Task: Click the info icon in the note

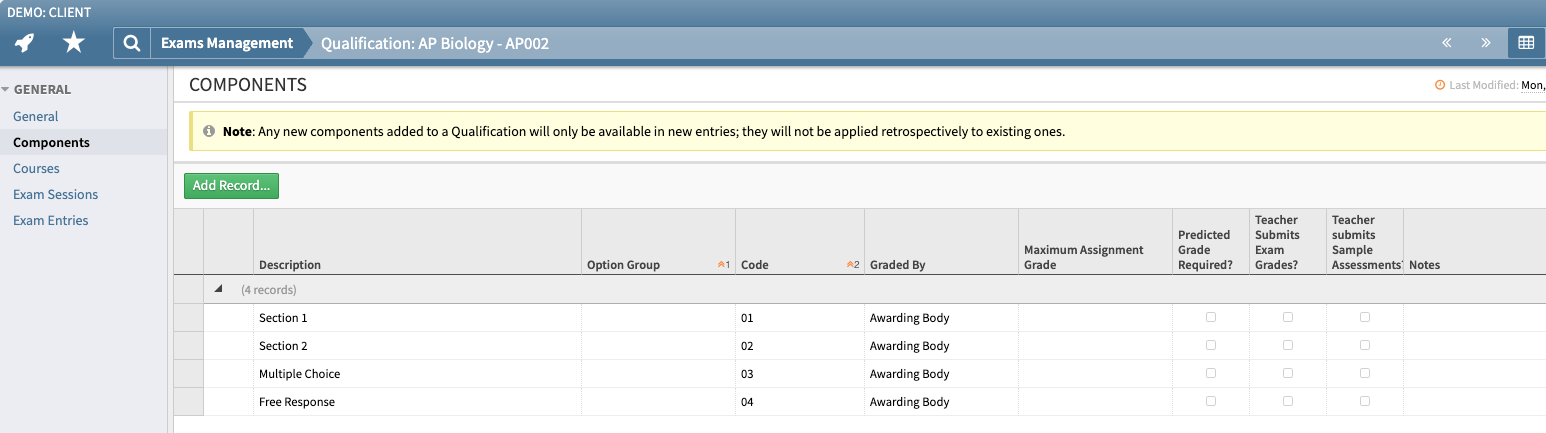Action: [209, 131]
